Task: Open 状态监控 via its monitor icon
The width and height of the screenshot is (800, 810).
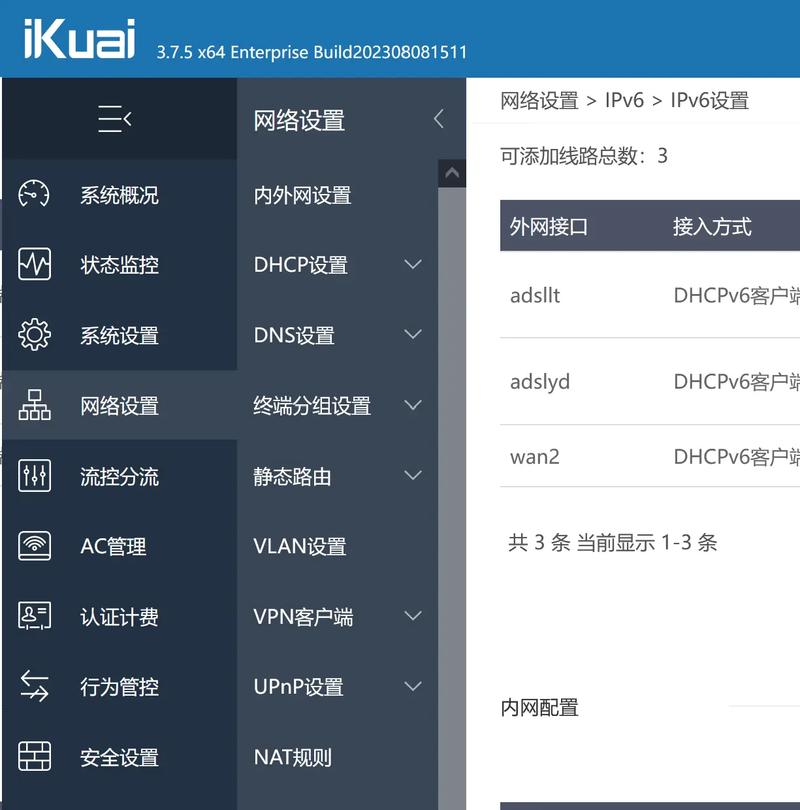Action: point(34,265)
